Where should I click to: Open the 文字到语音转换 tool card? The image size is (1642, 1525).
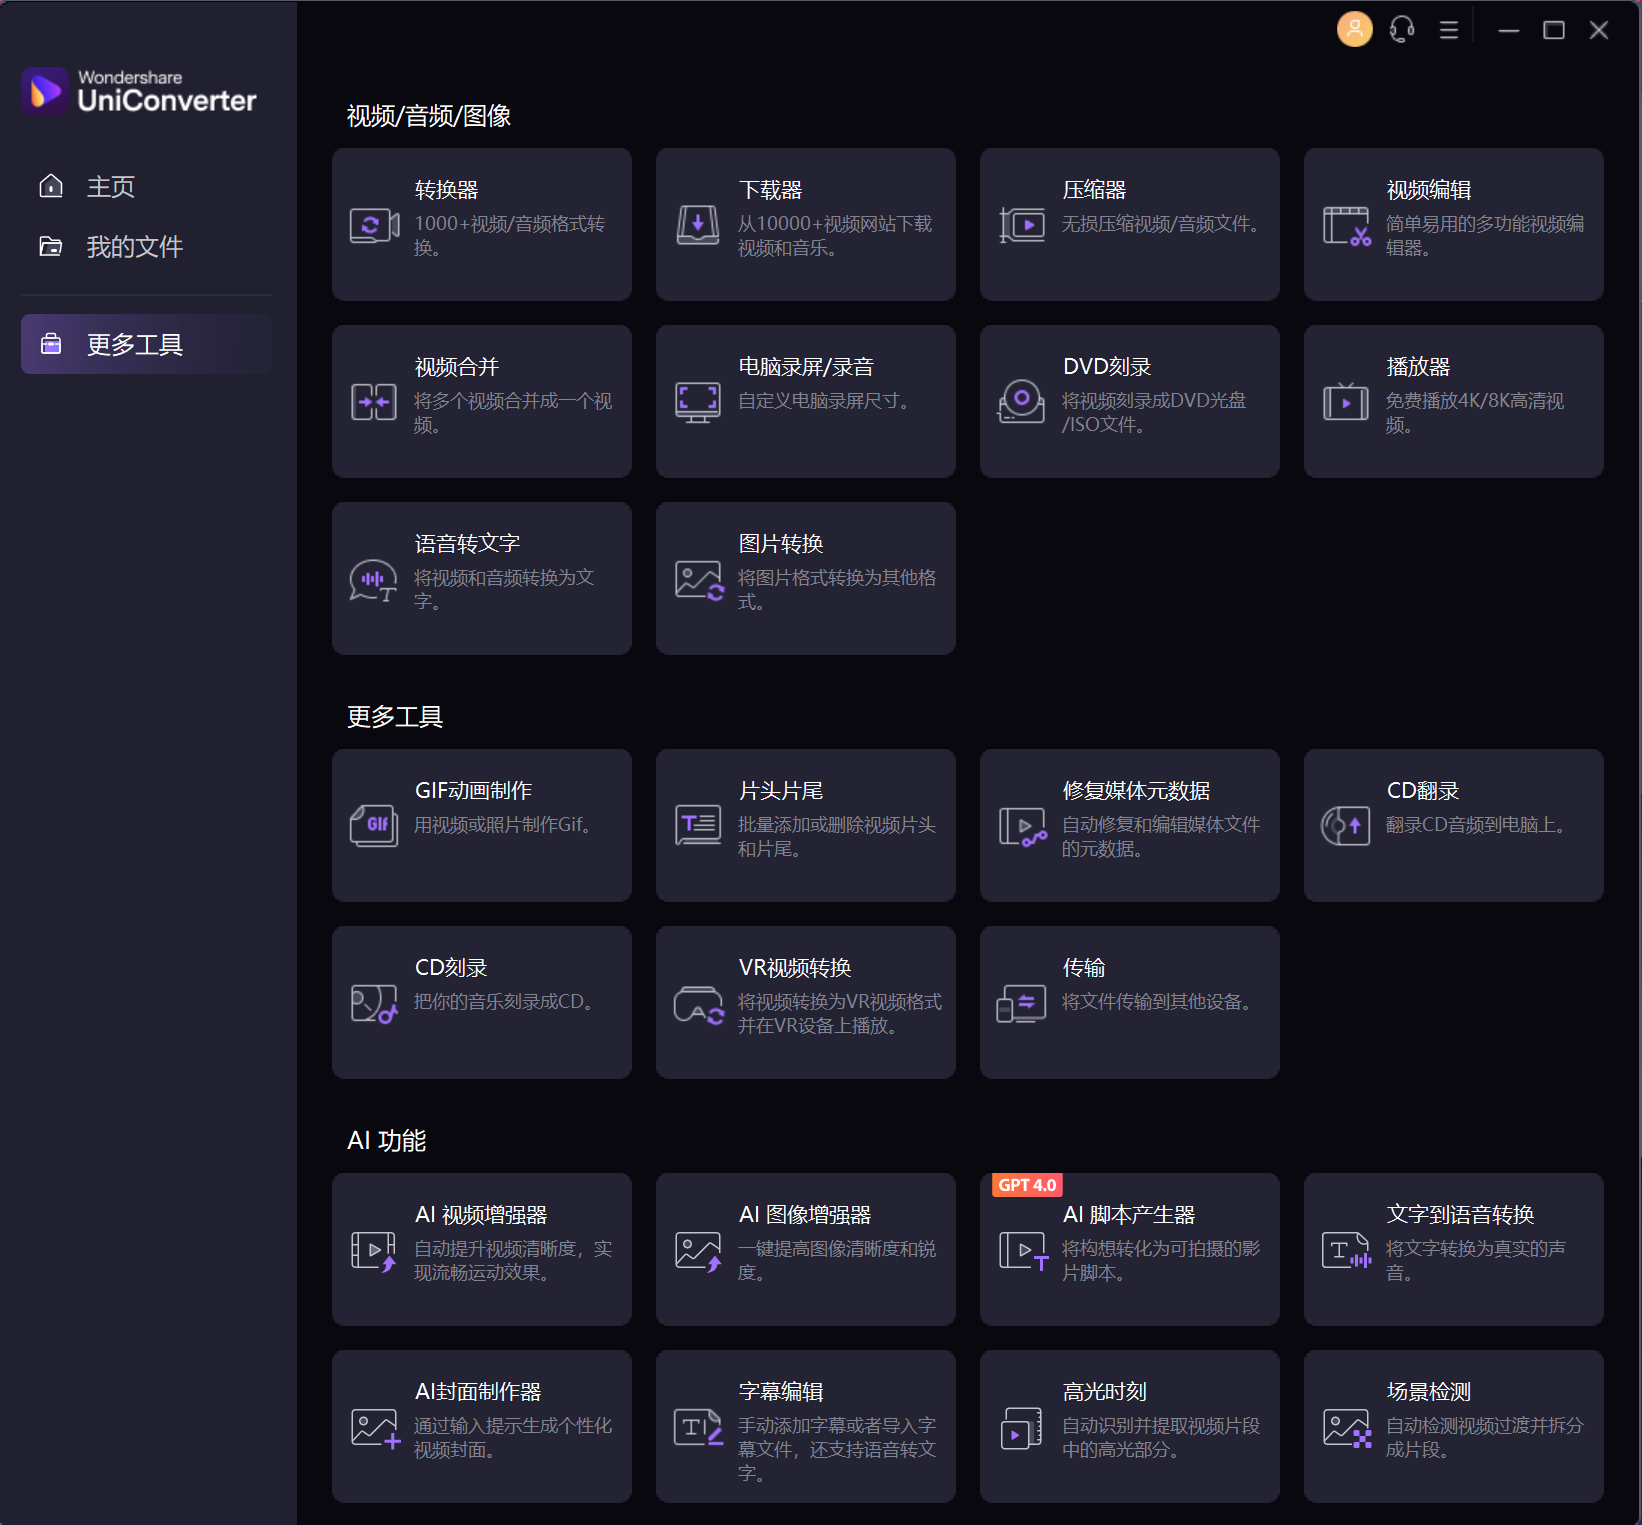point(1453,1249)
